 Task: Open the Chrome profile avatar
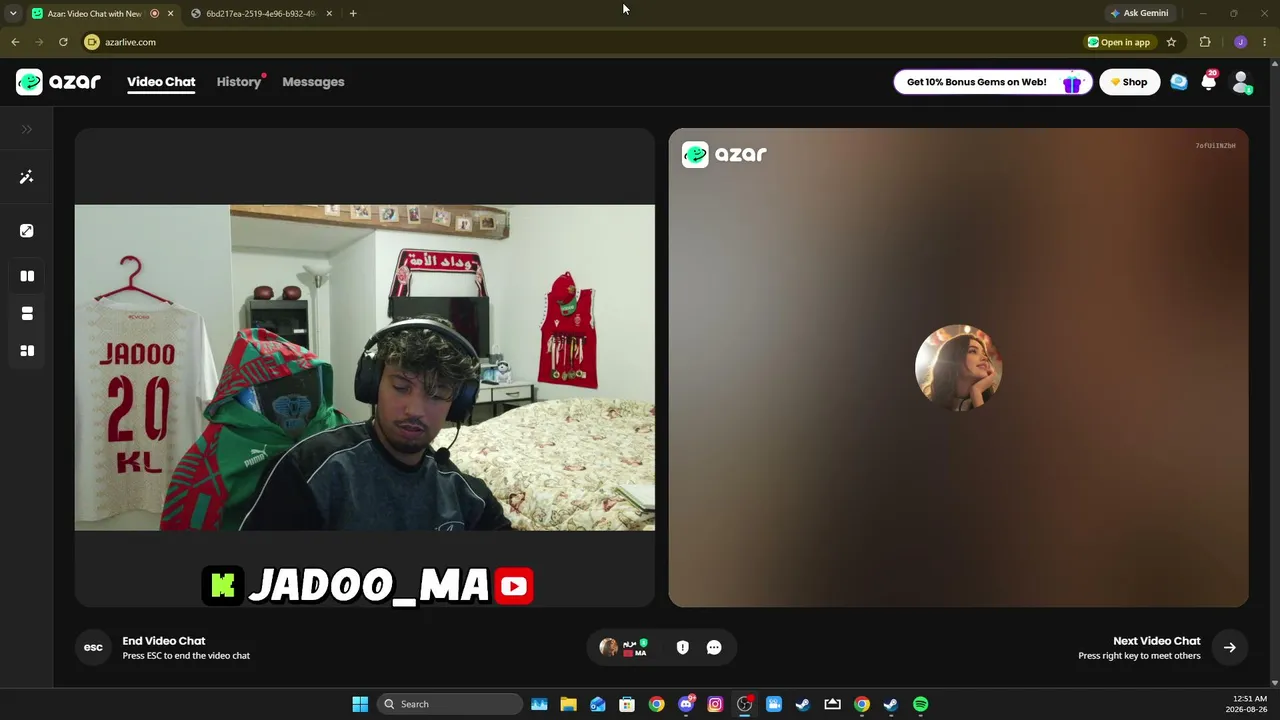[1240, 42]
